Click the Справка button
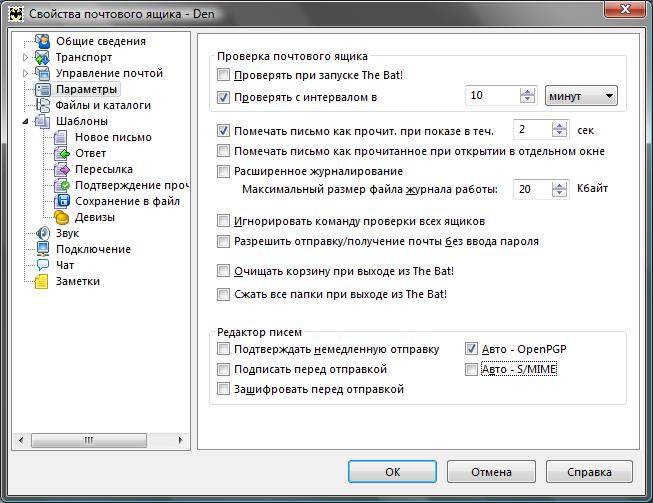The width and height of the screenshot is (653, 503). point(589,472)
